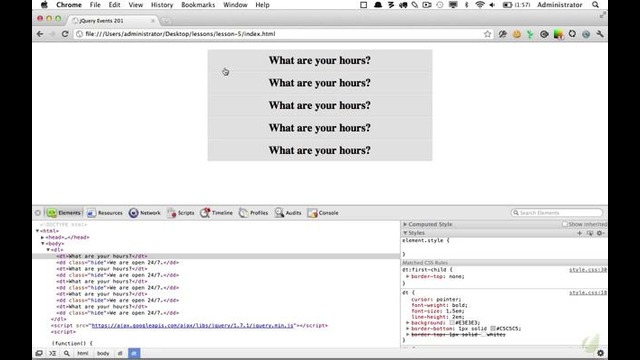
Task: Open the File menu
Action: point(95,5)
